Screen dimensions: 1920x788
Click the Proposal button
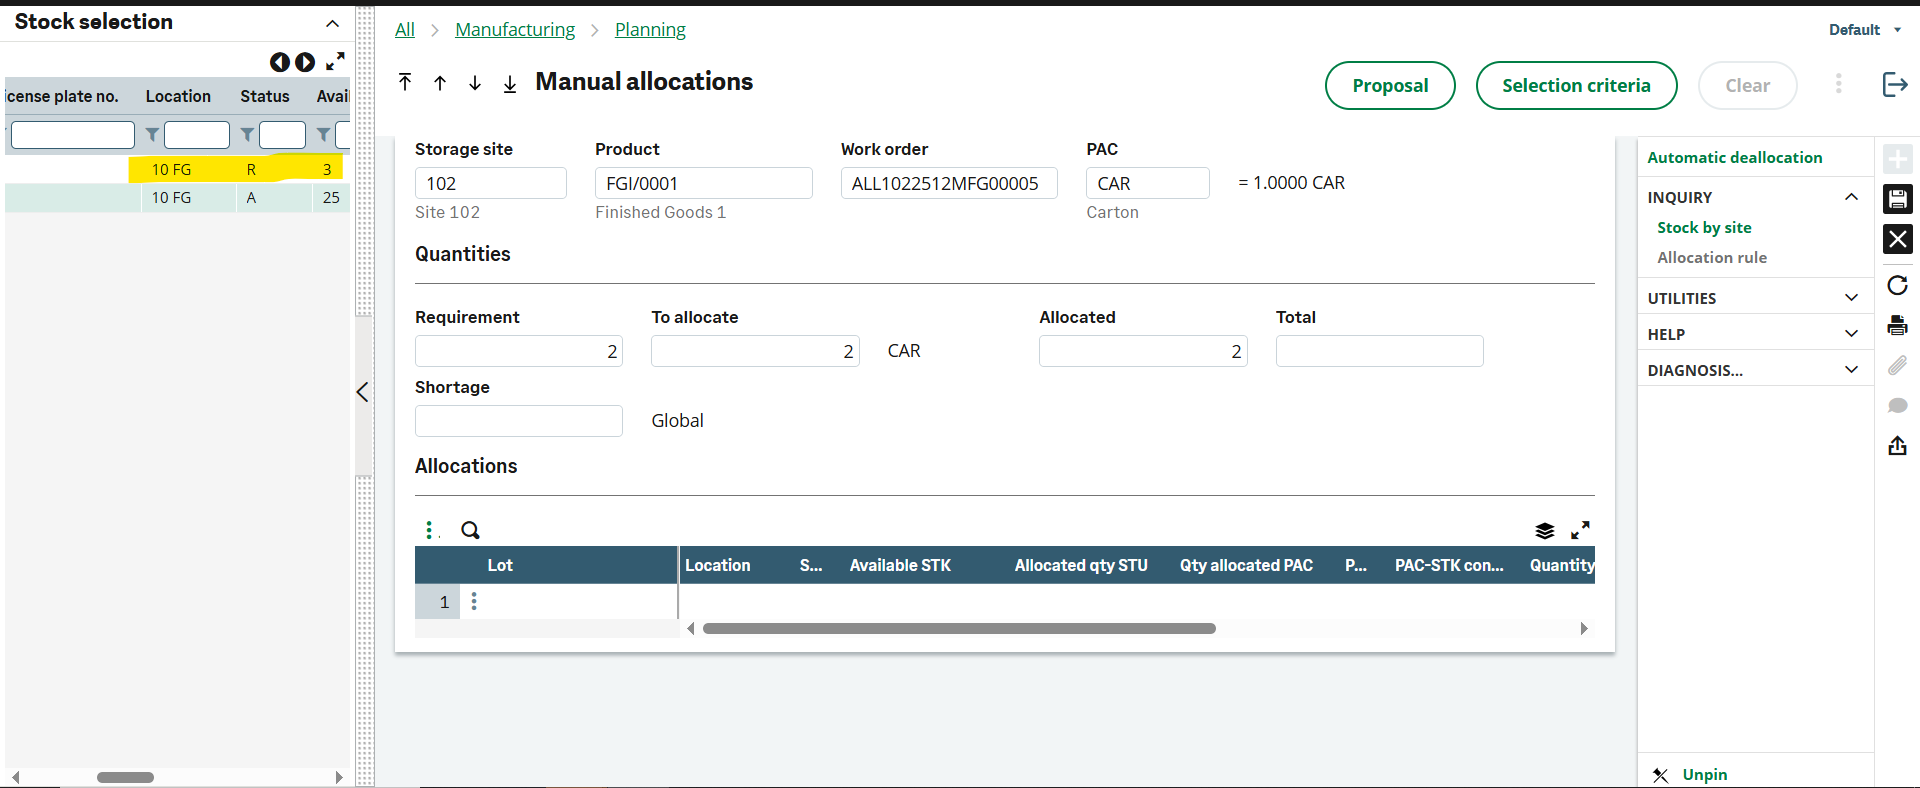[x=1390, y=85]
